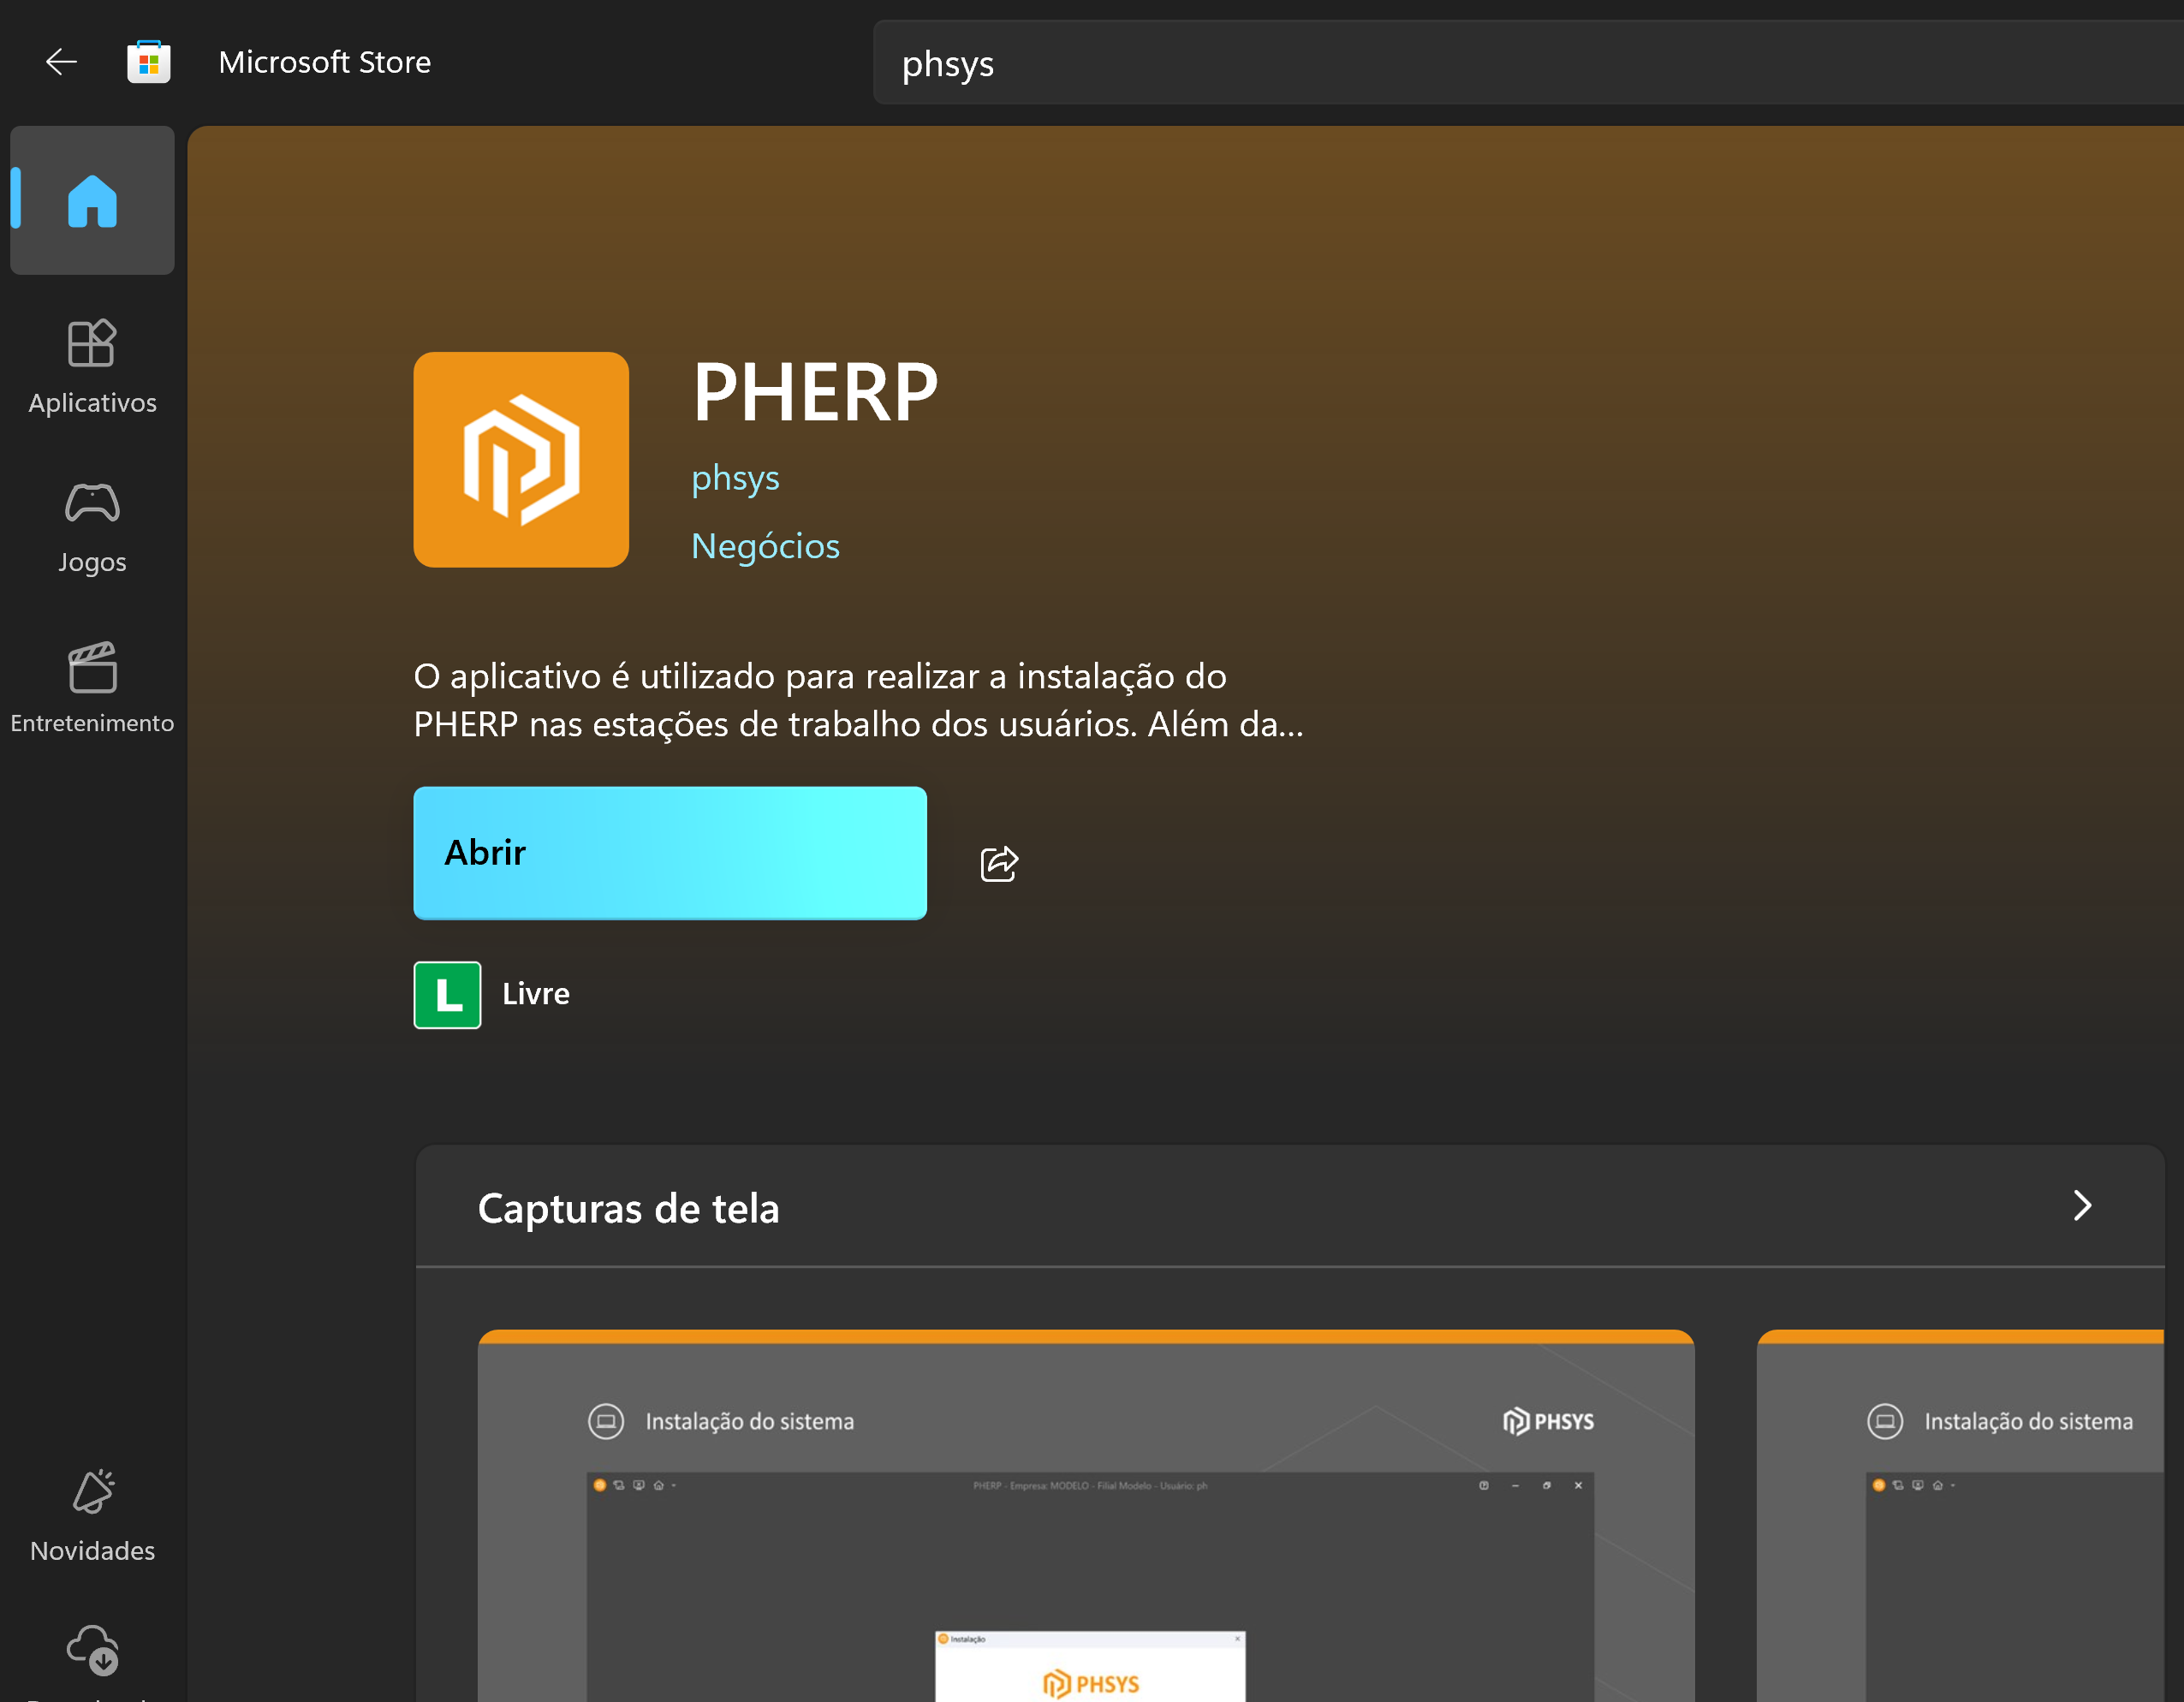Open the Jogos section
The height and width of the screenshot is (1702, 2184).
tap(92, 527)
